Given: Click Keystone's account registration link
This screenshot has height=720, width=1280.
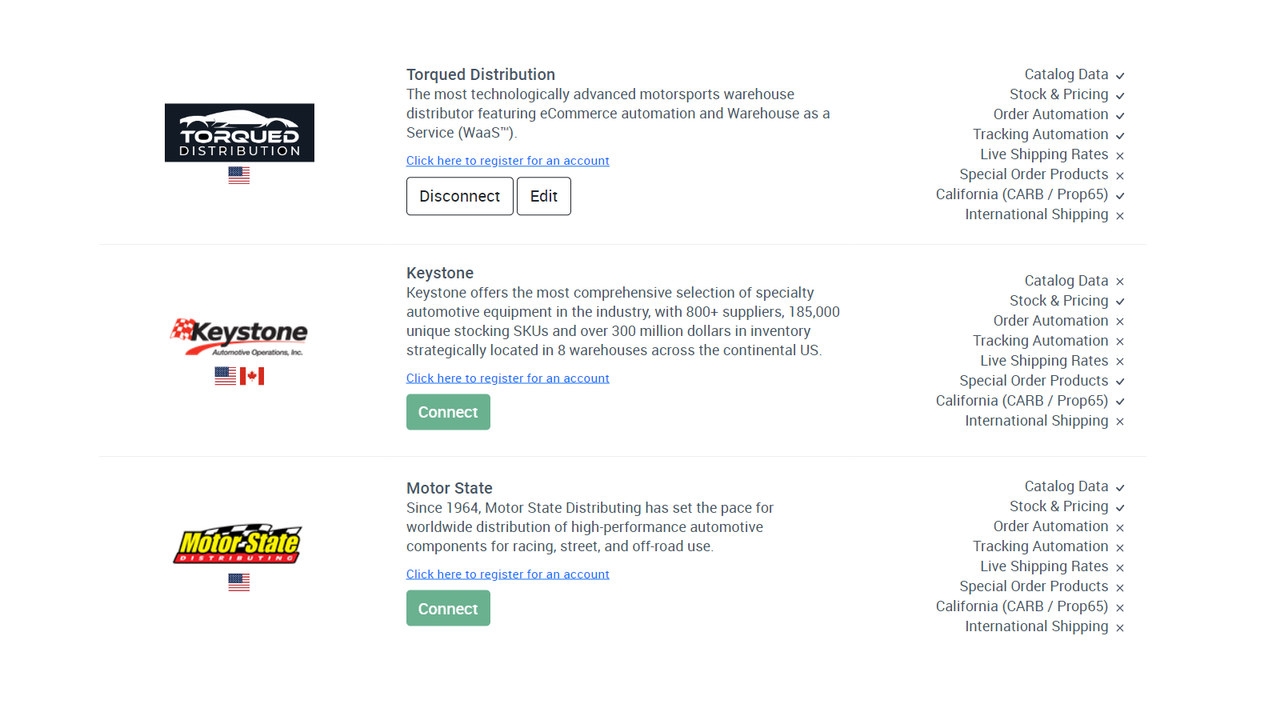Looking at the screenshot, I should (x=507, y=377).
